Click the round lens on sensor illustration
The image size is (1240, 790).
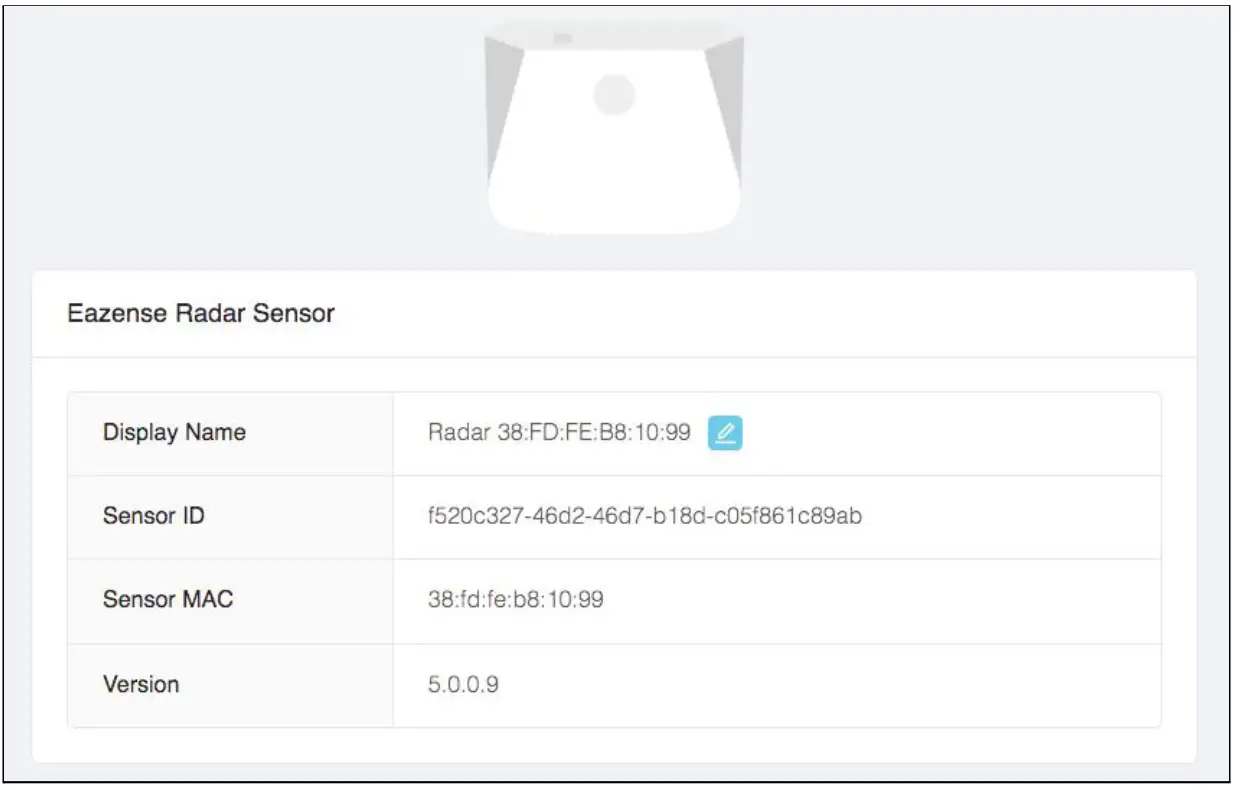613,95
